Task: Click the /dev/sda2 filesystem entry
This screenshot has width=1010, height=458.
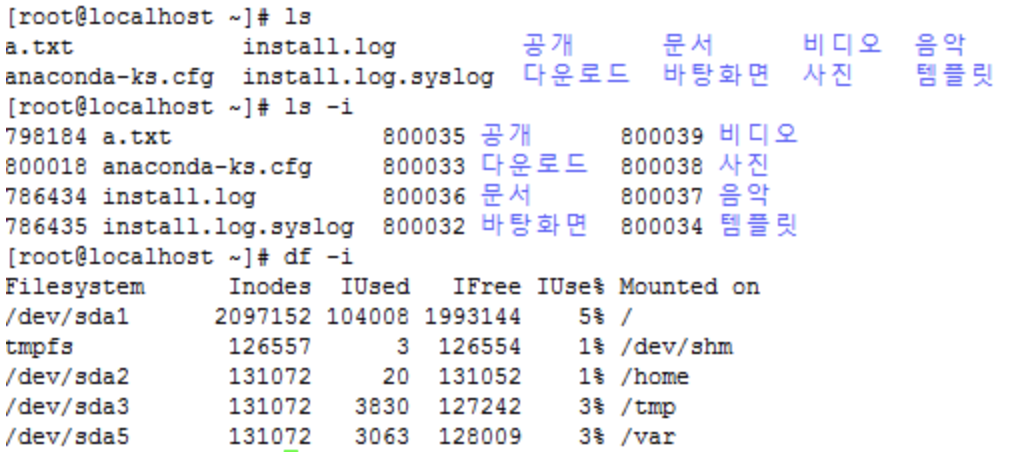Action: tap(68, 377)
